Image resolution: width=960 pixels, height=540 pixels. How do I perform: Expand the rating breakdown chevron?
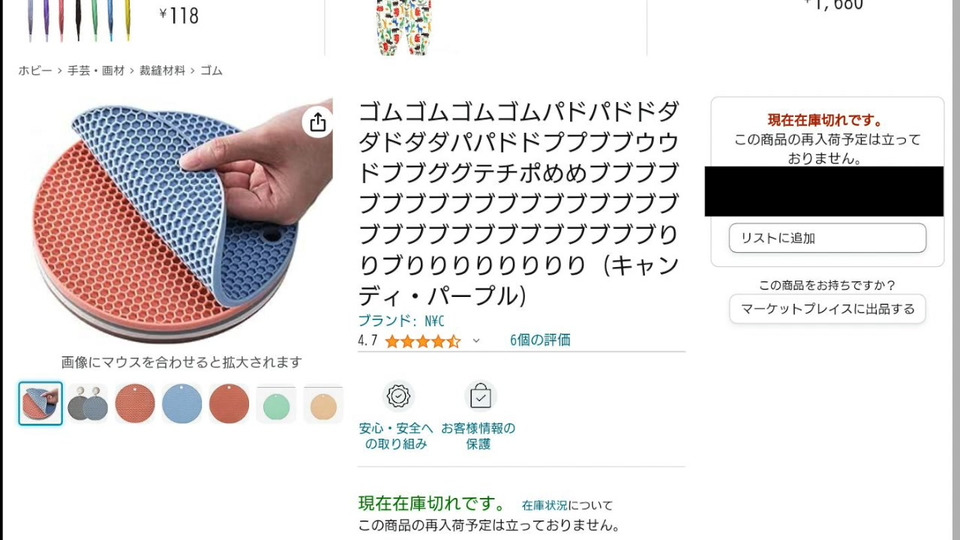476,341
